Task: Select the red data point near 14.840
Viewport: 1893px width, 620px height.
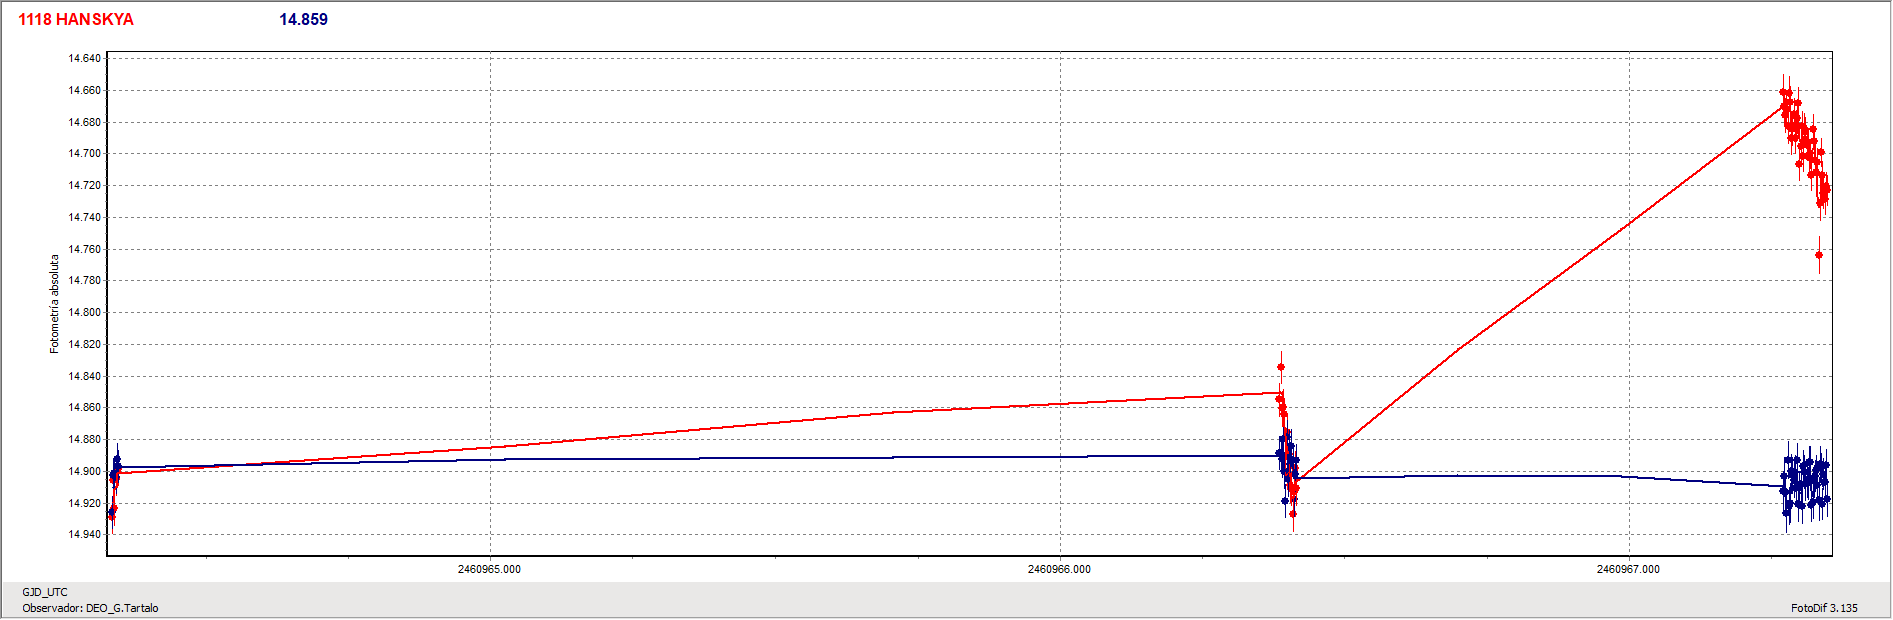Action: click(1281, 367)
